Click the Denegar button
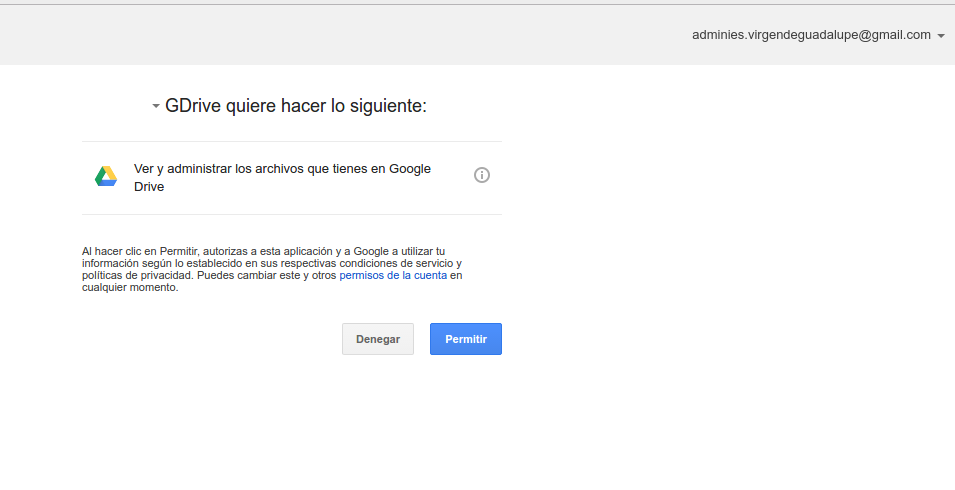This screenshot has height=490, width=955. pyautogui.click(x=378, y=339)
